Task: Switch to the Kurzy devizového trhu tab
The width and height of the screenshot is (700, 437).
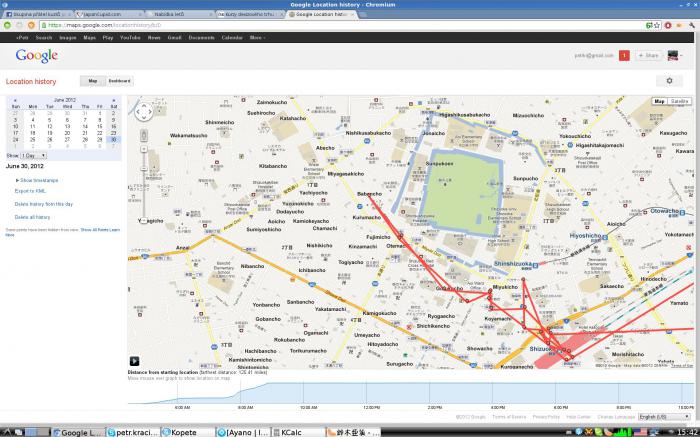Action: click(249, 14)
